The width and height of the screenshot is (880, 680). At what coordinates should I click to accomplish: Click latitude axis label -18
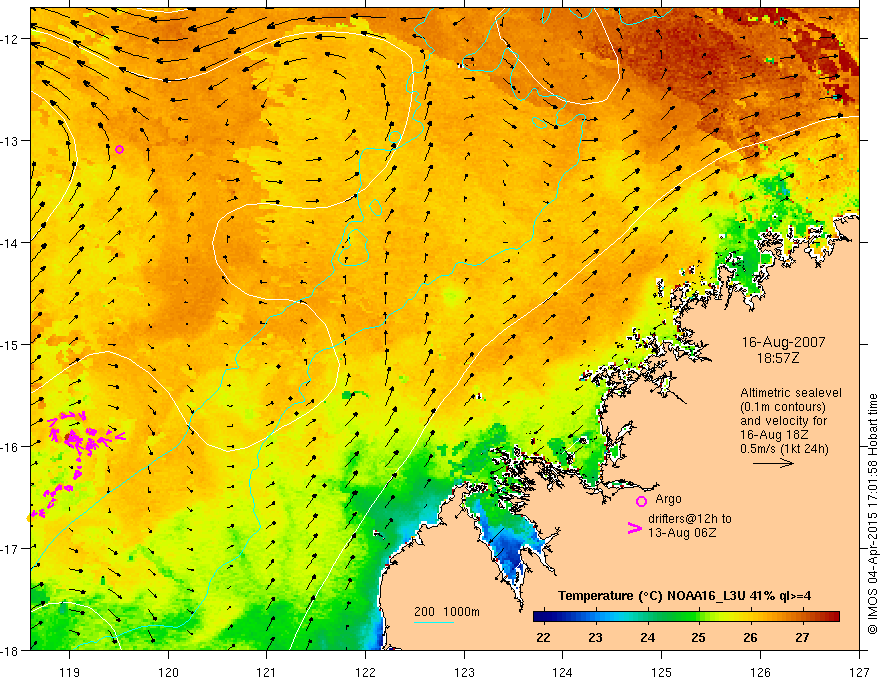click(x=11, y=650)
